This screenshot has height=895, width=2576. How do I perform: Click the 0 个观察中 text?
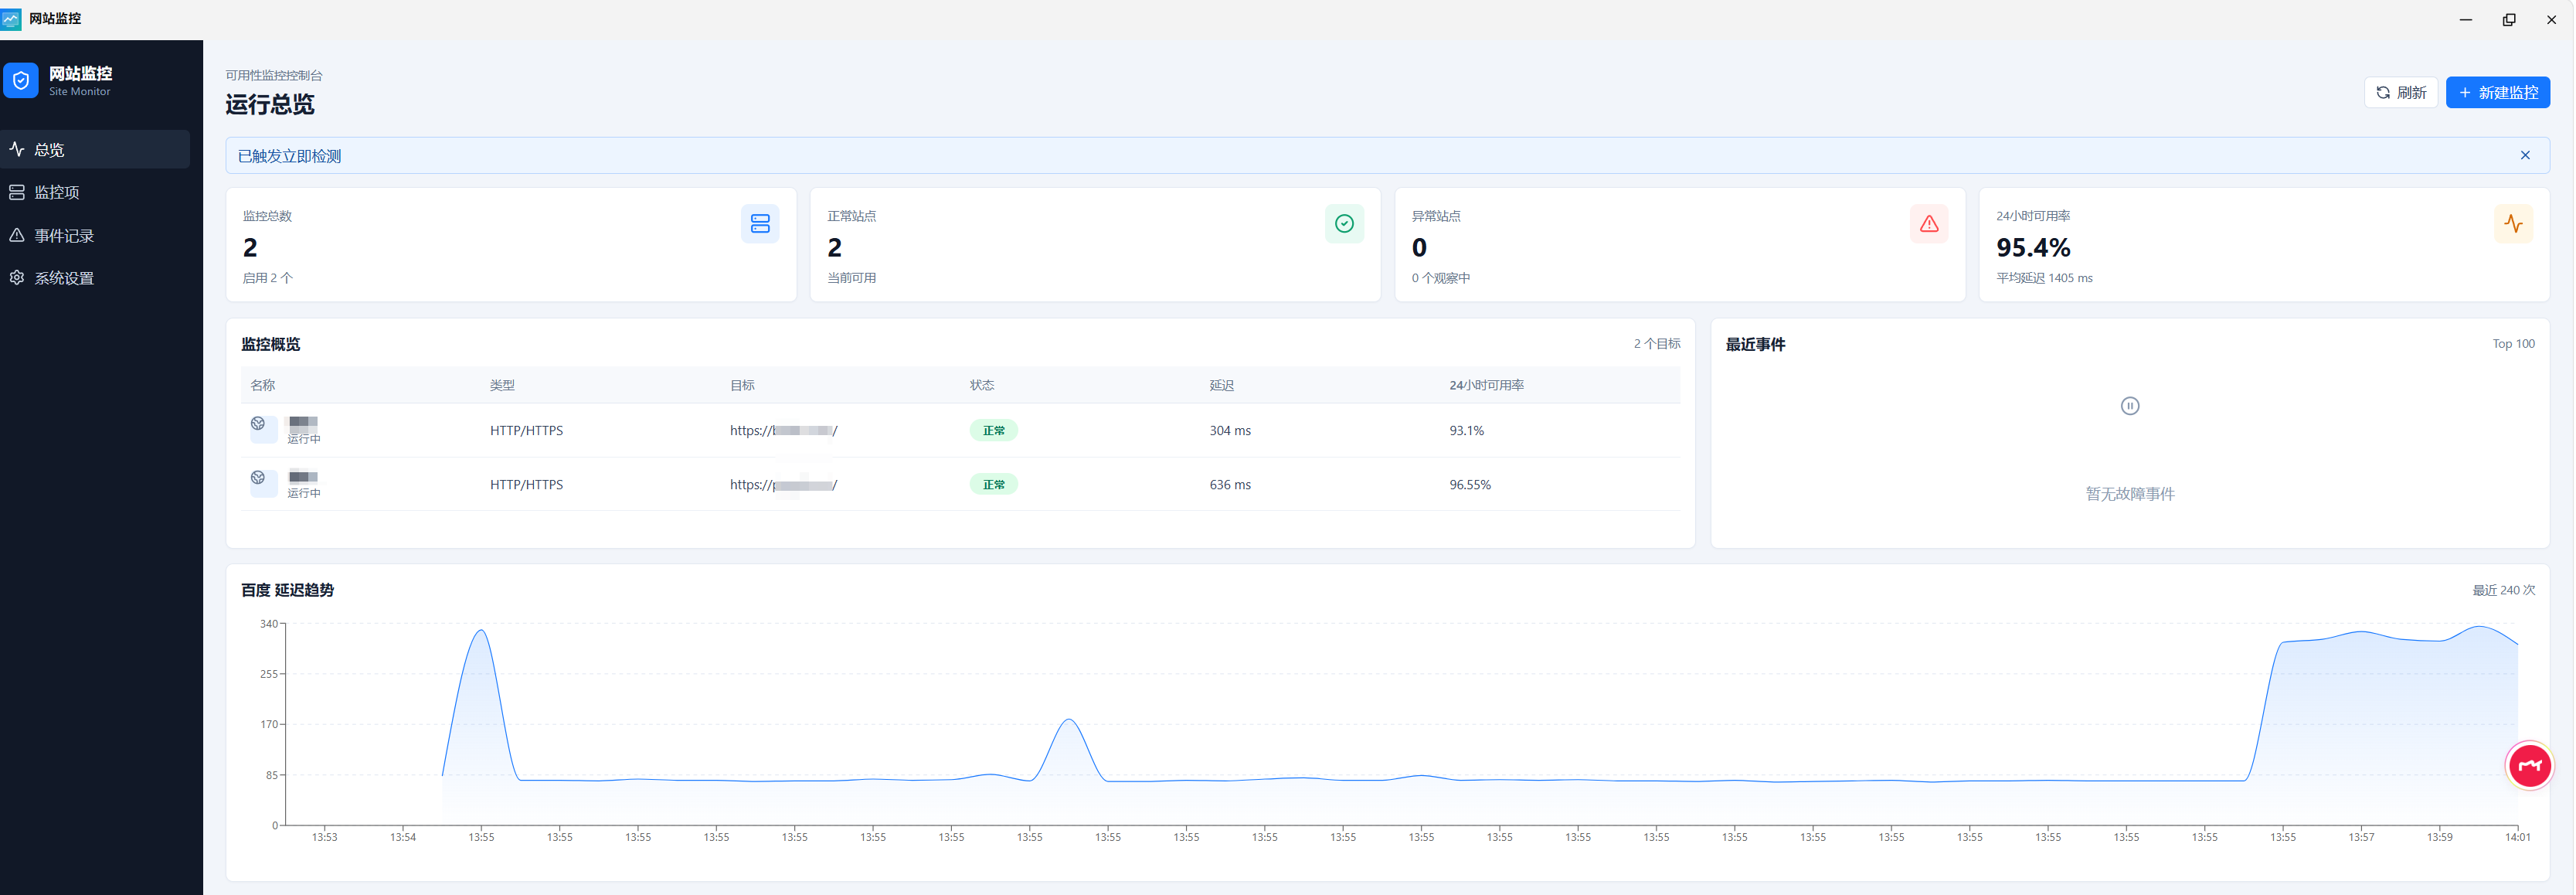point(1440,278)
